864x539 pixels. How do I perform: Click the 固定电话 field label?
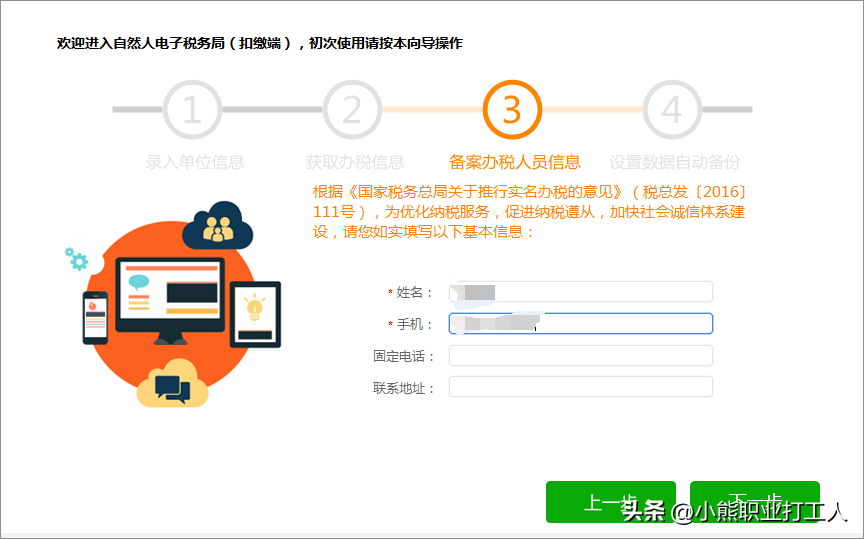pyautogui.click(x=404, y=356)
